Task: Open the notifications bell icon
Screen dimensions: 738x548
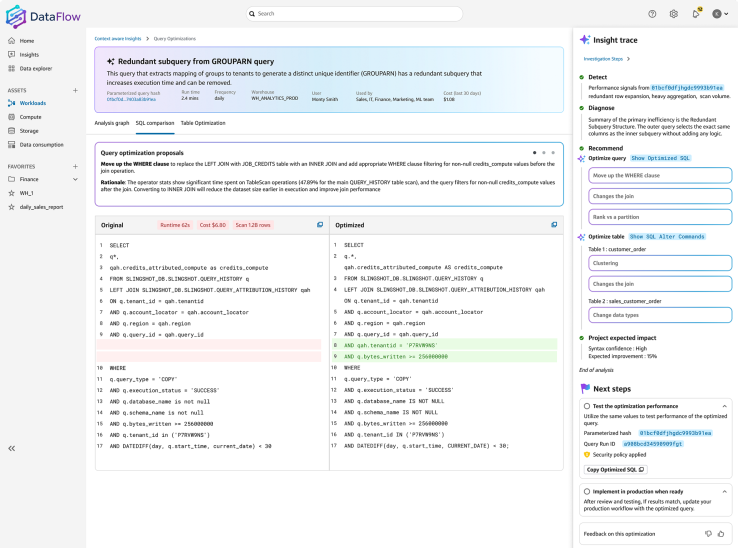Action: [696, 14]
